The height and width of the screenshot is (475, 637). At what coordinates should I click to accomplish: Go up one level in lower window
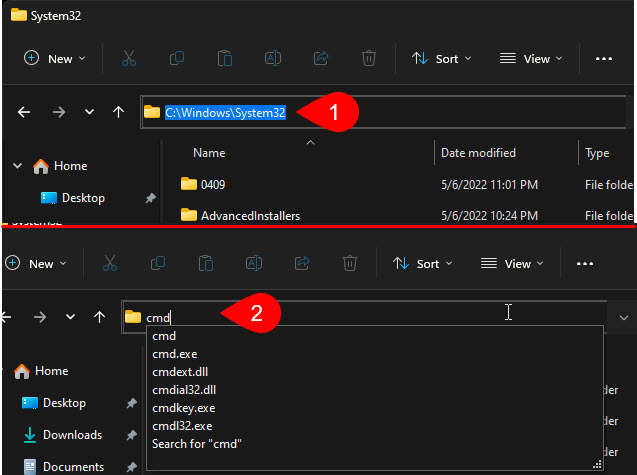point(99,317)
